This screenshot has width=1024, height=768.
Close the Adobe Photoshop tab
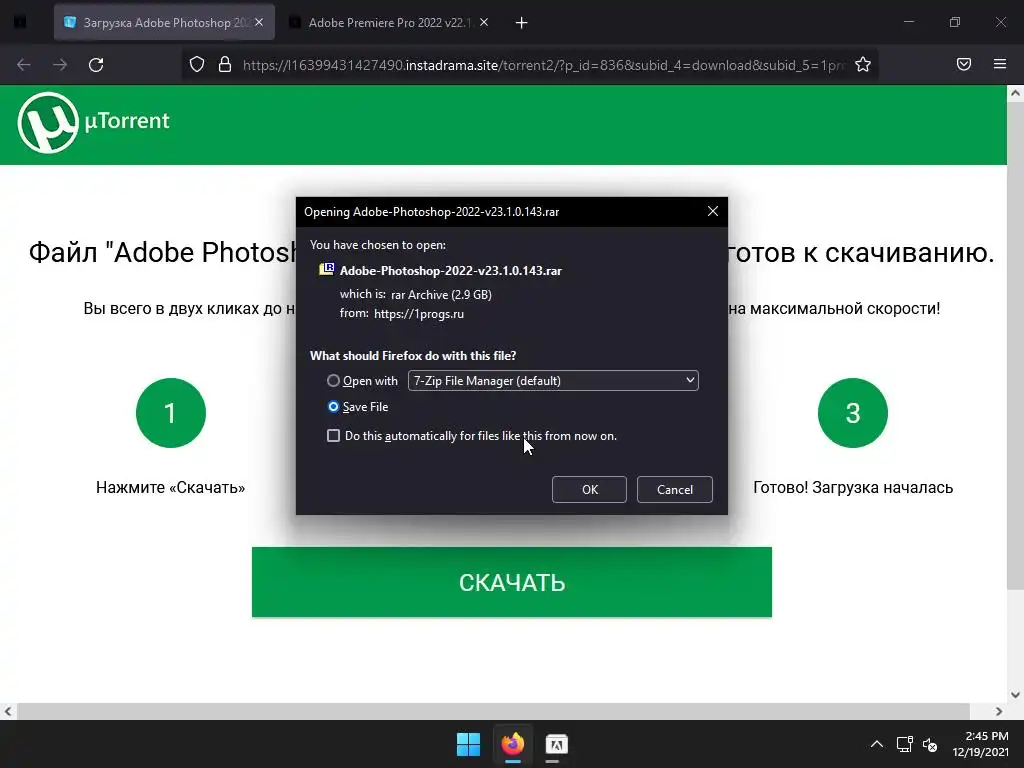[259, 22]
